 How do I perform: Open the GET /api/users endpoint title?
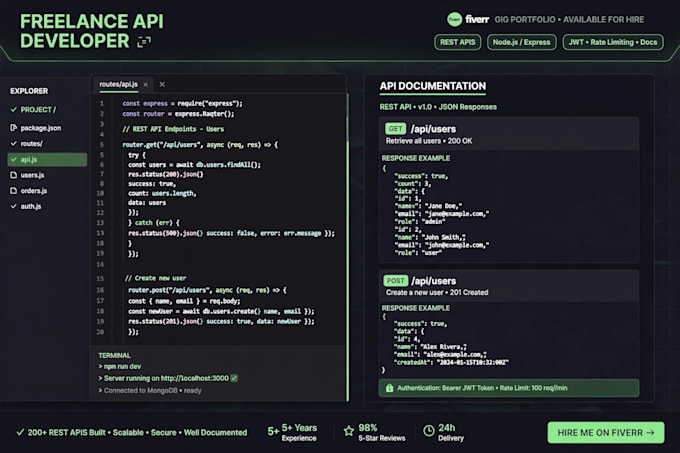433,129
